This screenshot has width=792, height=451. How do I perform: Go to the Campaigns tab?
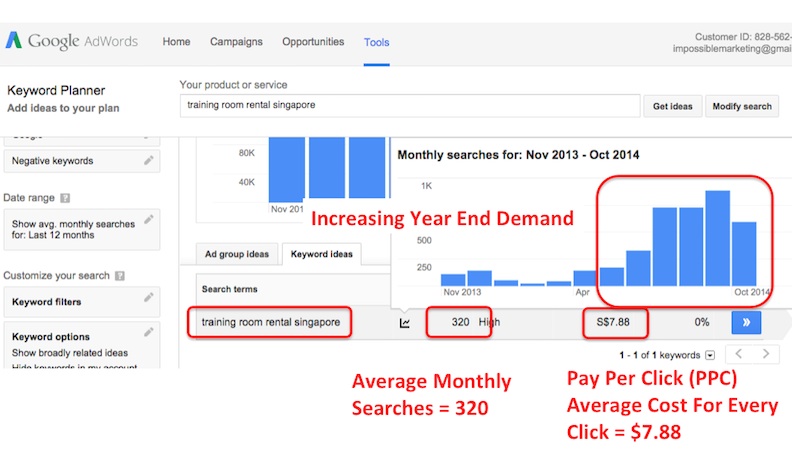pyautogui.click(x=236, y=42)
